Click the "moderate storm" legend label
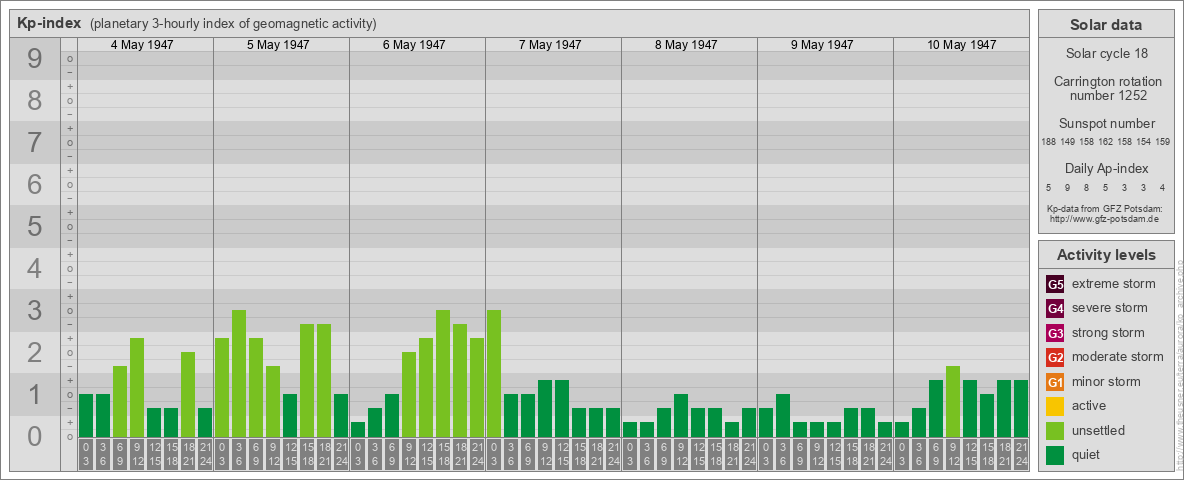The height and width of the screenshot is (480, 1184). click(x=1118, y=357)
